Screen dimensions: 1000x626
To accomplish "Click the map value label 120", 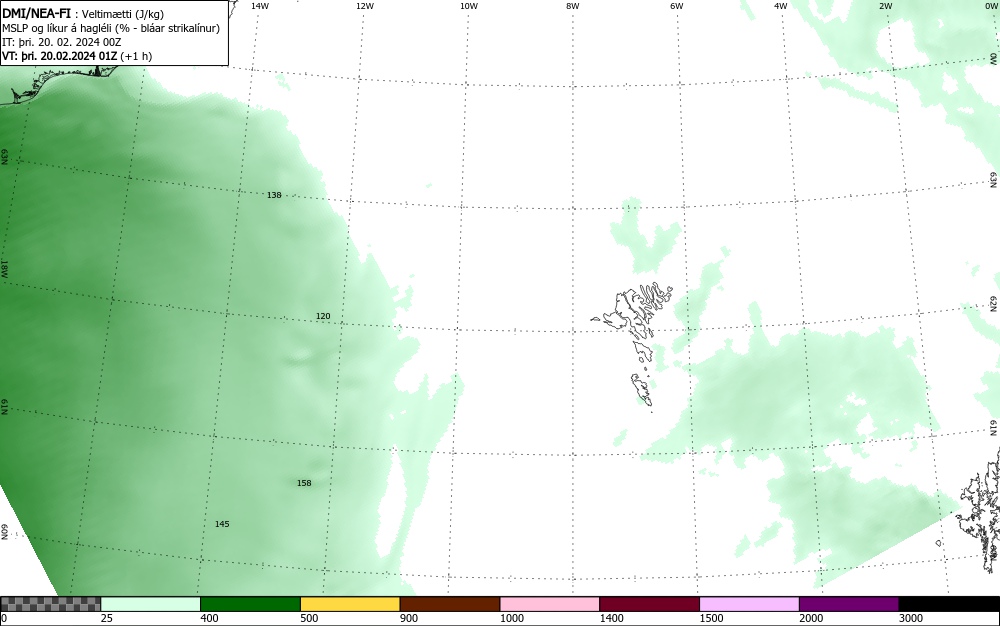I will [323, 316].
